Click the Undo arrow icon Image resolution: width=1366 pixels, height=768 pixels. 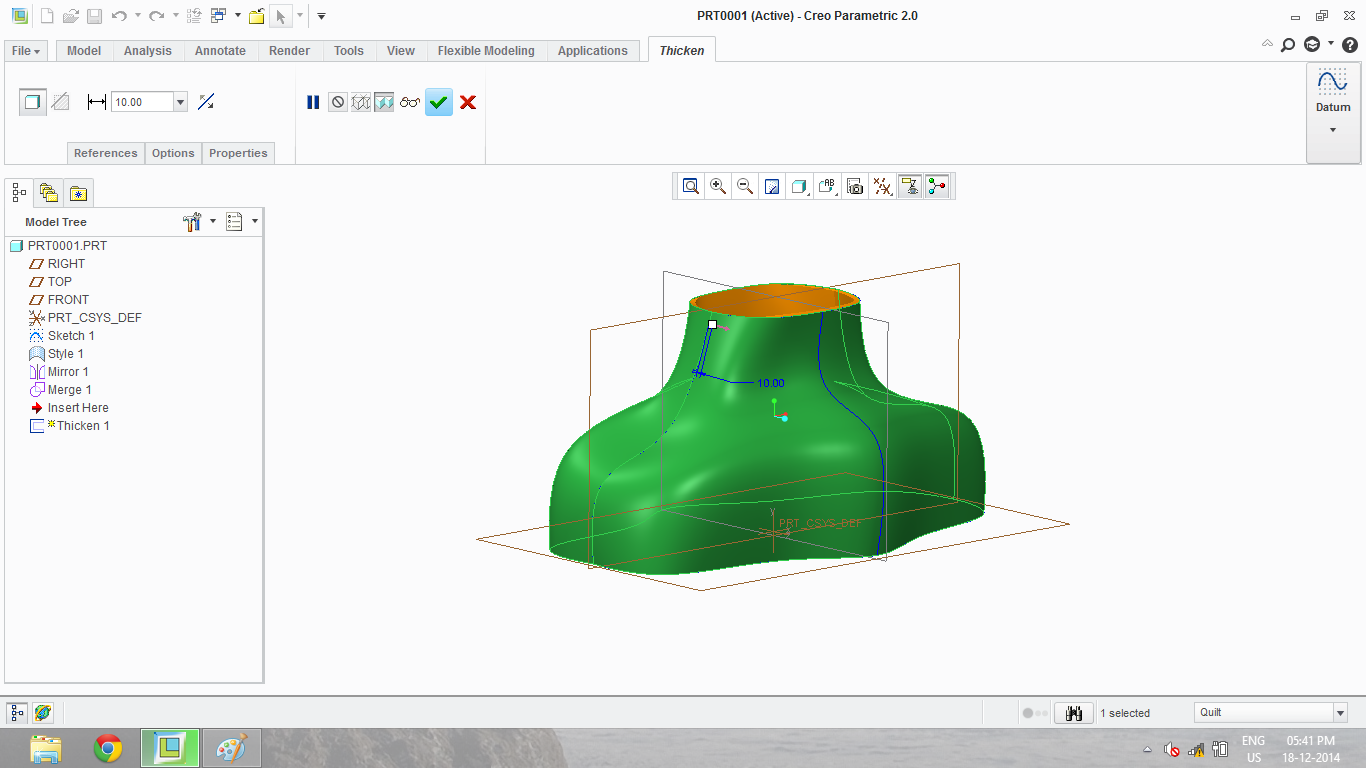pos(119,16)
